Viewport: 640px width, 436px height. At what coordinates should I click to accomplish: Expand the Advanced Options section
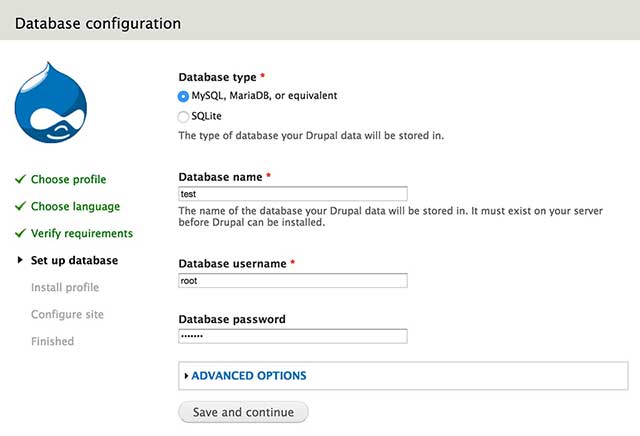(x=248, y=376)
